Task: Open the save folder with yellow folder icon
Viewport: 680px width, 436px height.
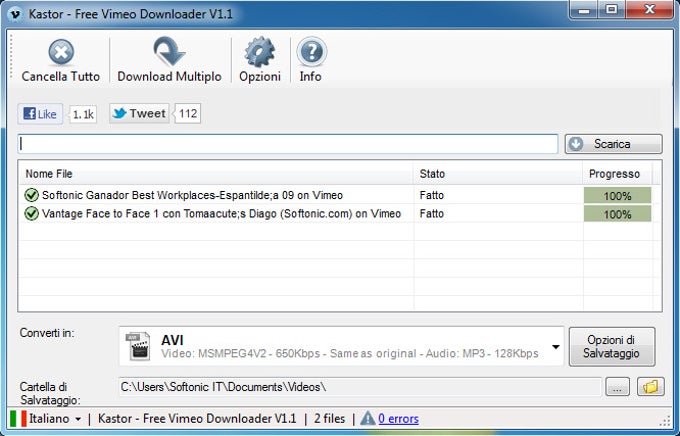Action: 651,387
